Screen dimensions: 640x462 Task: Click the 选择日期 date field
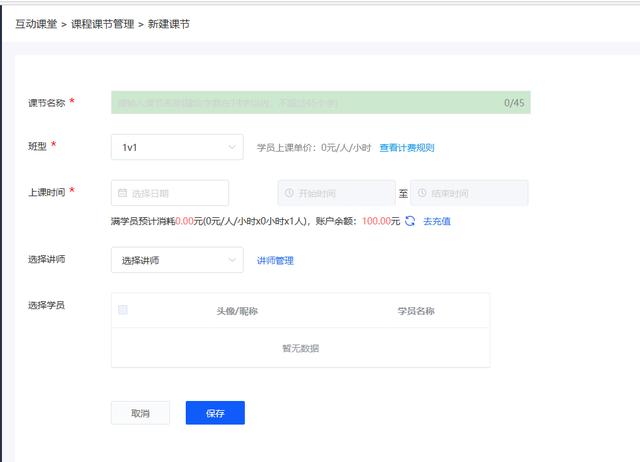point(169,193)
